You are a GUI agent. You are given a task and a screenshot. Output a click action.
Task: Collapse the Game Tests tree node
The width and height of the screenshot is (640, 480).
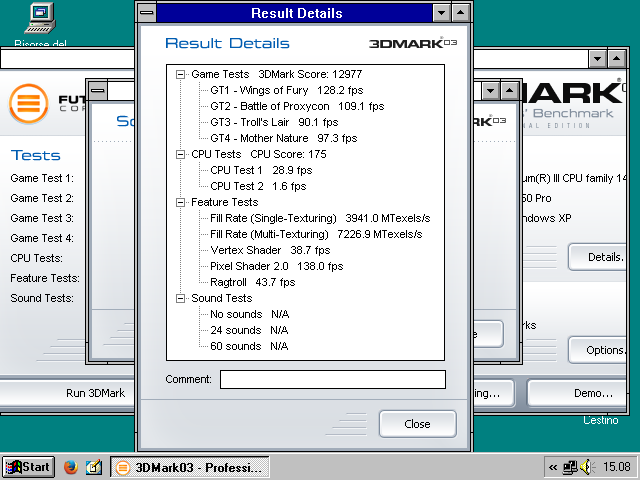click(180, 74)
